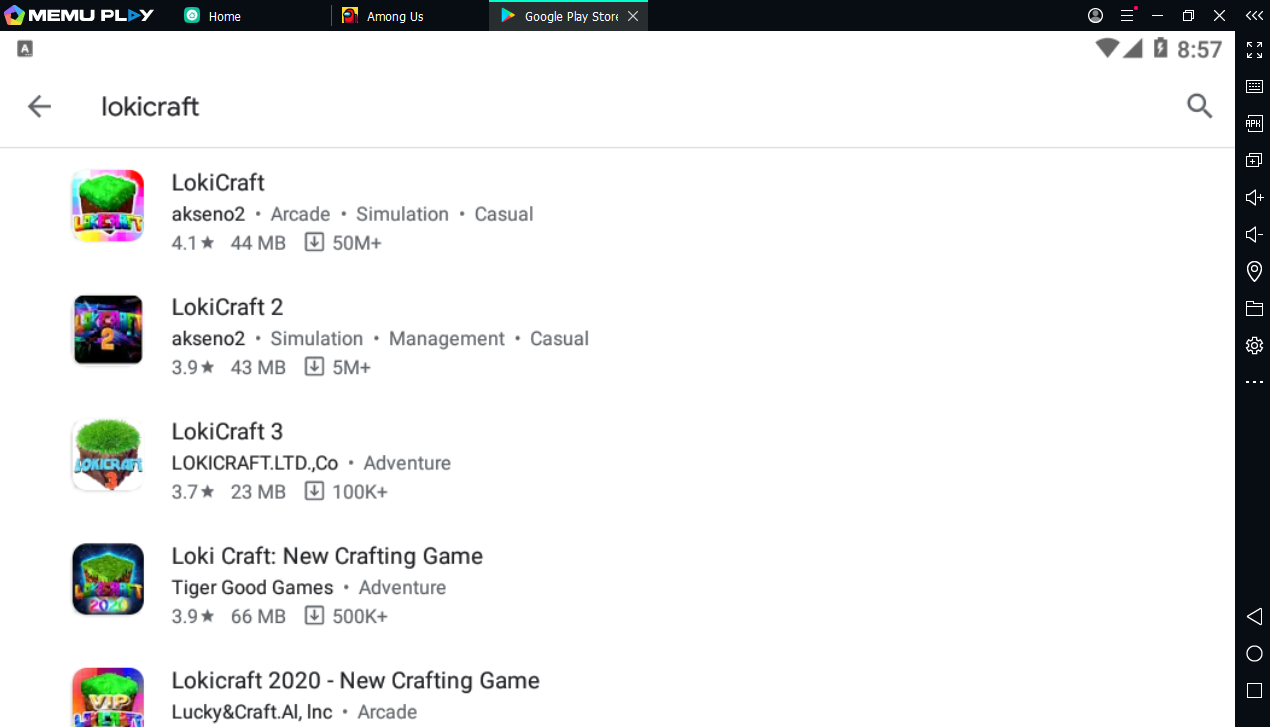Open the multi-instance window icon

(x=1254, y=160)
